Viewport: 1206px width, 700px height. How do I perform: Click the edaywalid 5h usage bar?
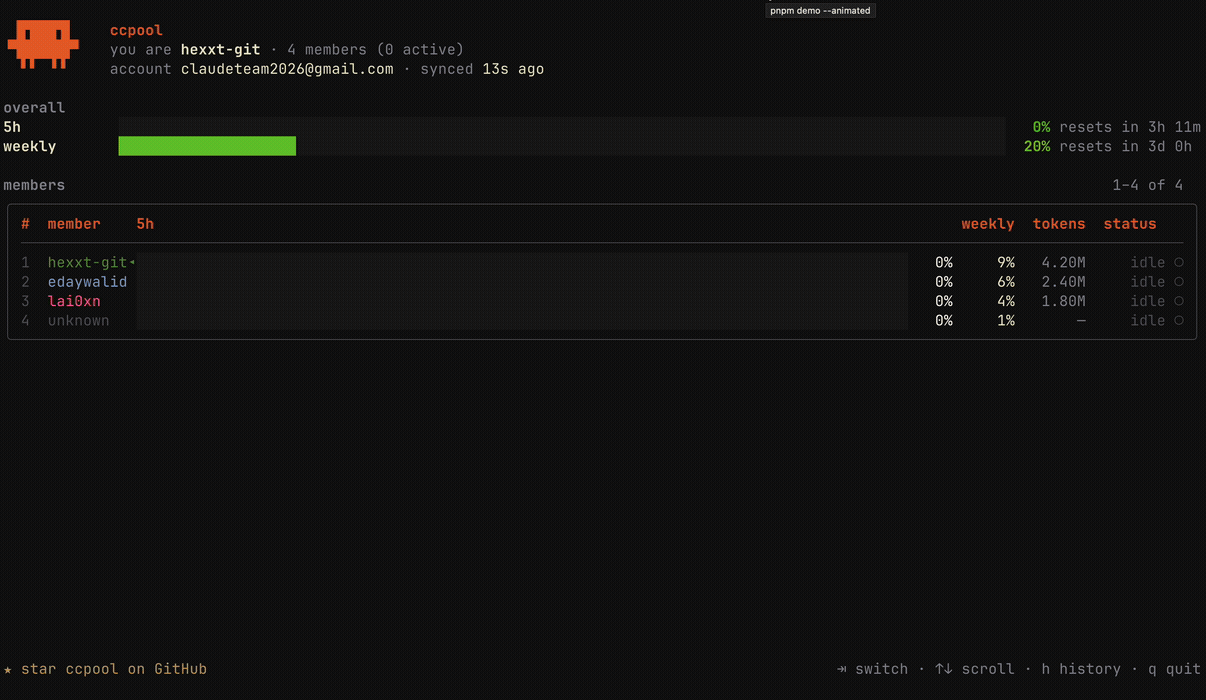522,282
